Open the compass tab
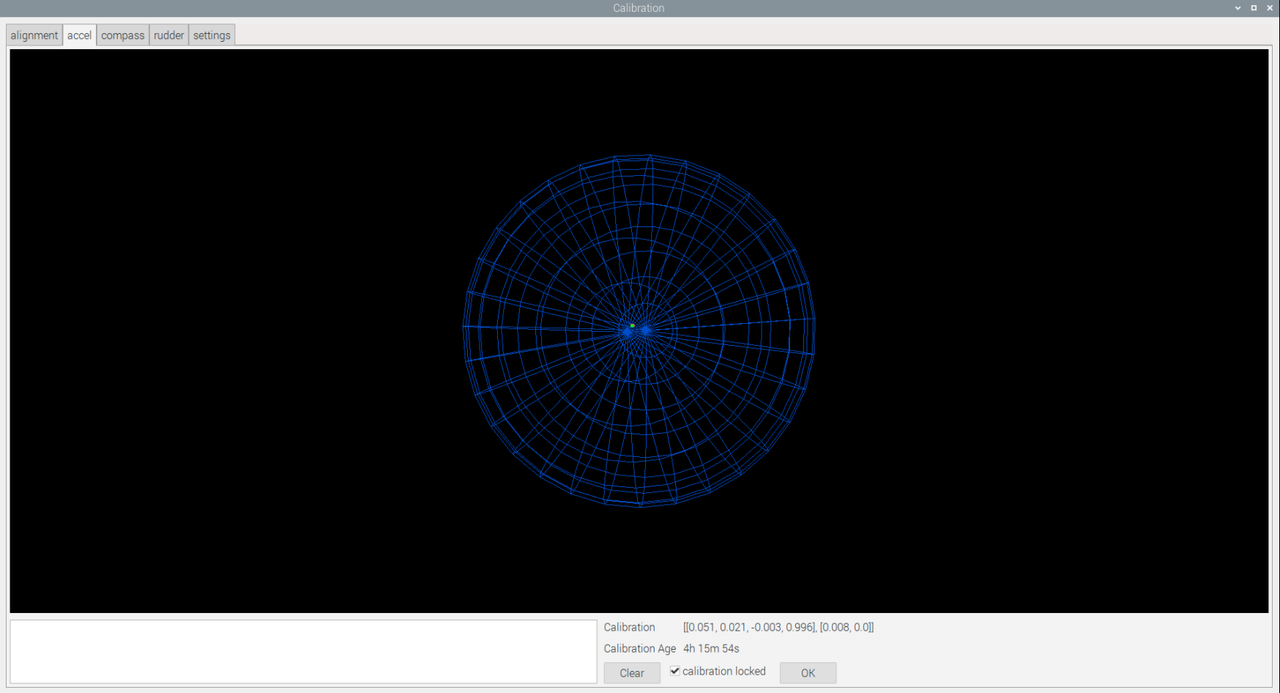Screen dimensions: 1280x693 123,35
